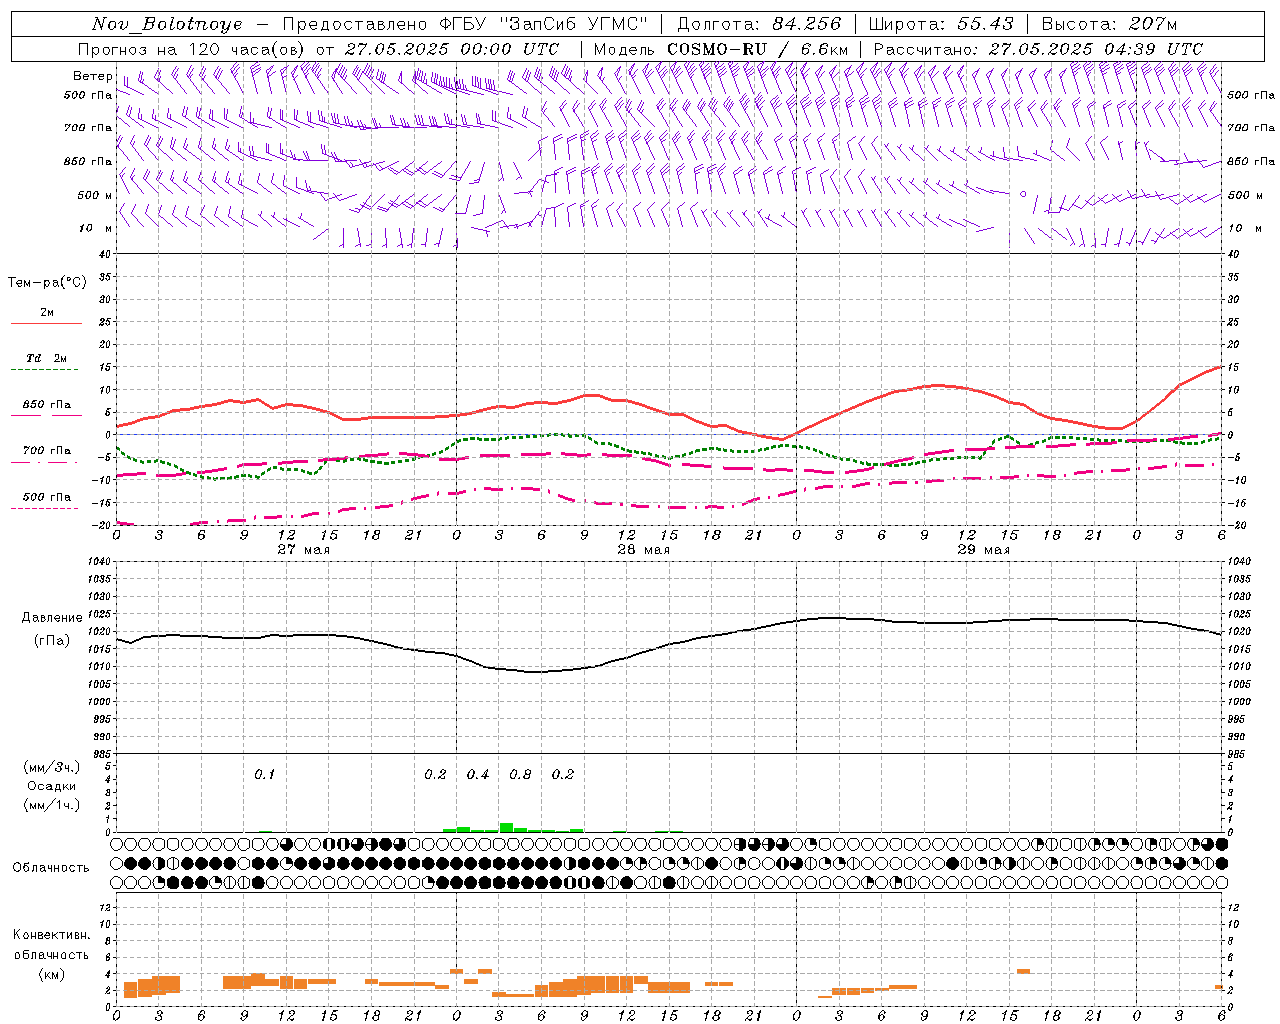
Task: Click the 500 гПа temperature legend line sample
Action: (x=46, y=509)
